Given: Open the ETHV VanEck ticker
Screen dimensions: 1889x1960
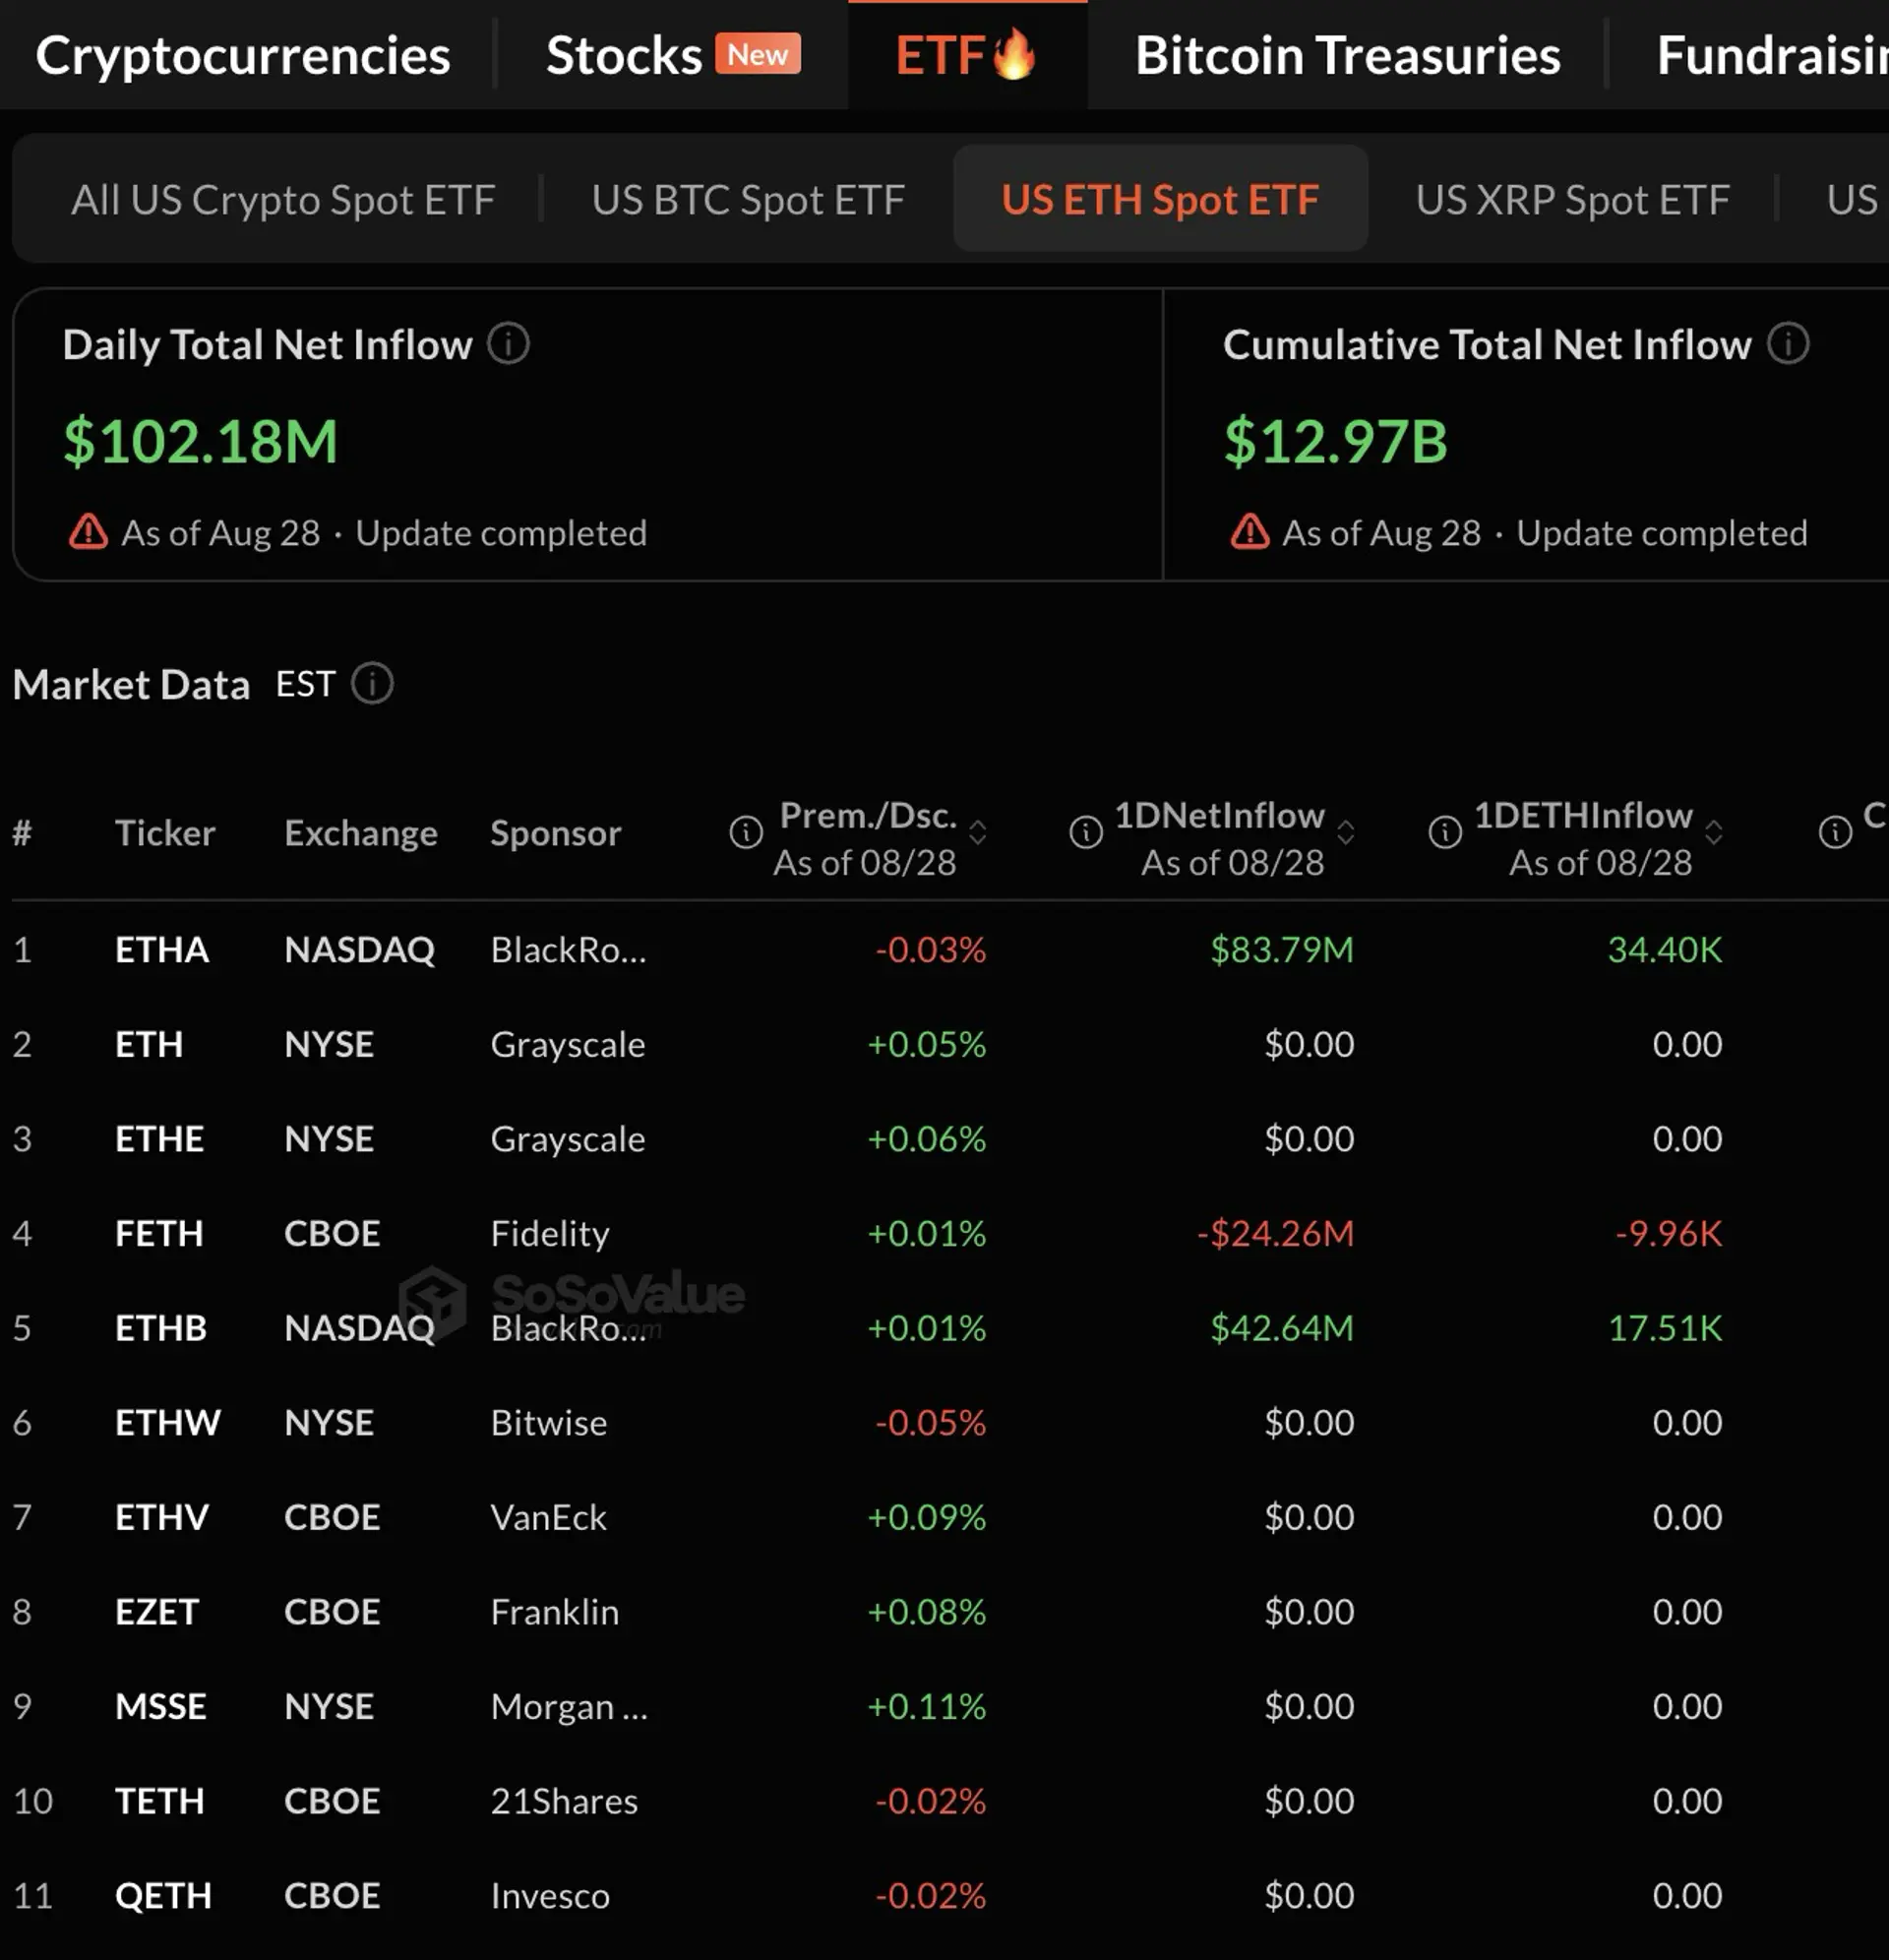Looking at the screenshot, I should tap(162, 1517).
